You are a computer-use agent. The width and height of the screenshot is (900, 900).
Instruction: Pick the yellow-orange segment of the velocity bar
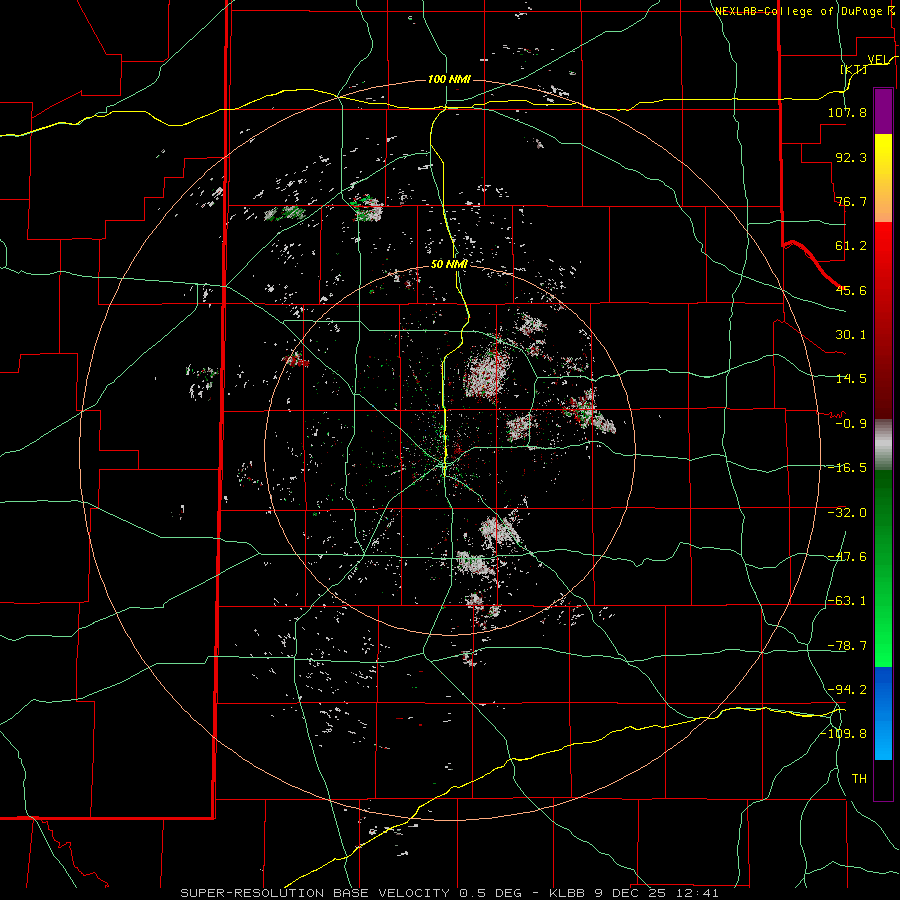point(883,178)
